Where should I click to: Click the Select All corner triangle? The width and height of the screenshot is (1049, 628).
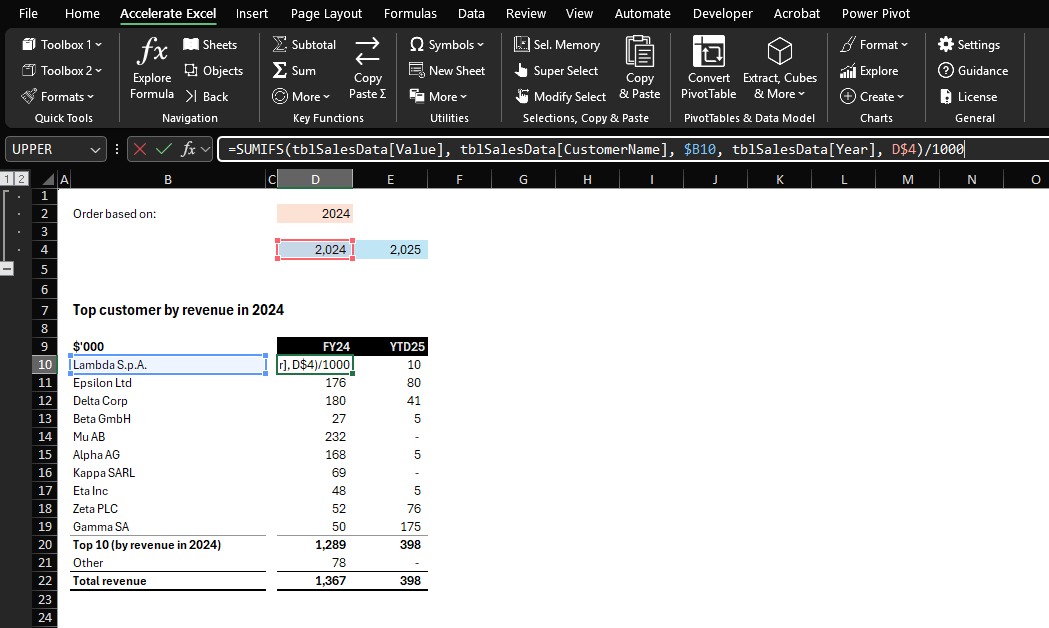pos(47,179)
